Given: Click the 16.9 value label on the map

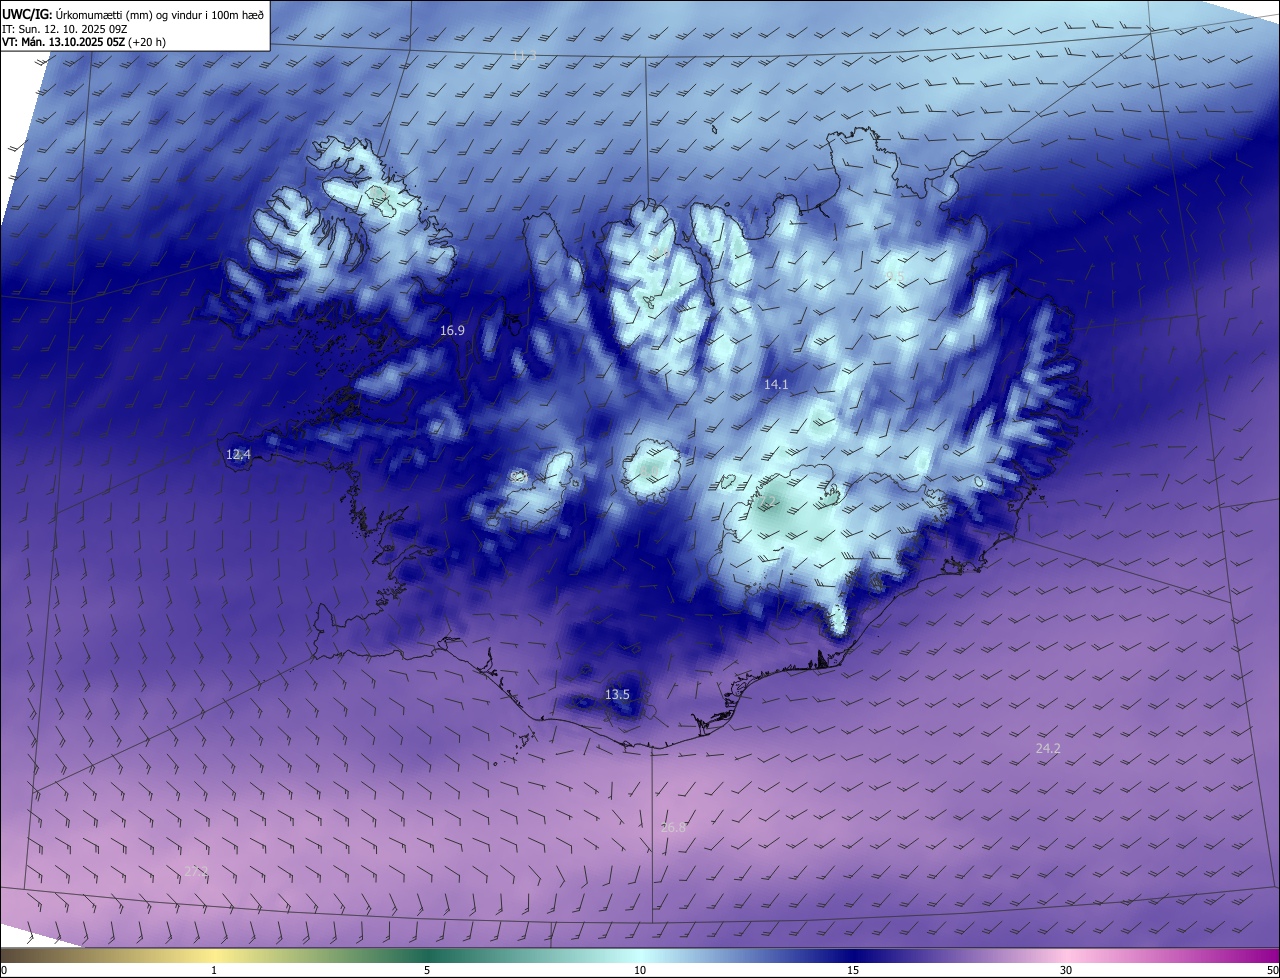Looking at the screenshot, I should click(453, 330).
